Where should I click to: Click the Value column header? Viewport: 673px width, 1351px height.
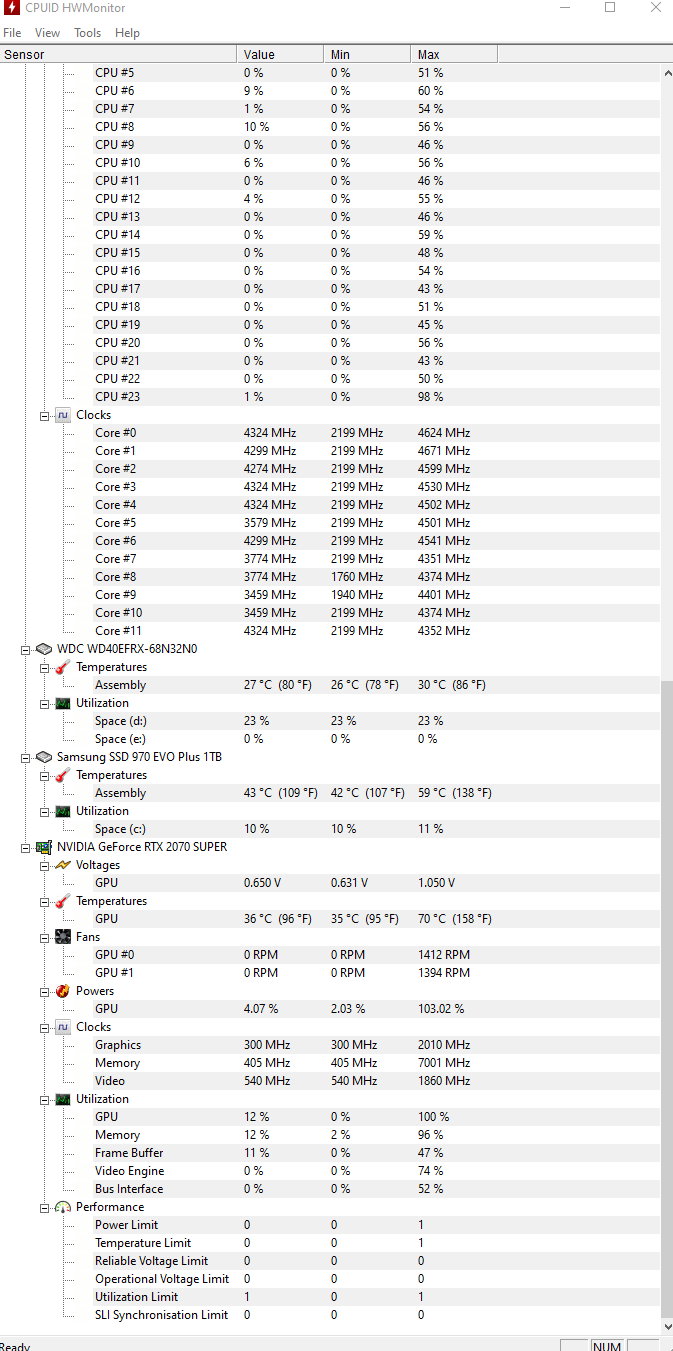point(280,54)
